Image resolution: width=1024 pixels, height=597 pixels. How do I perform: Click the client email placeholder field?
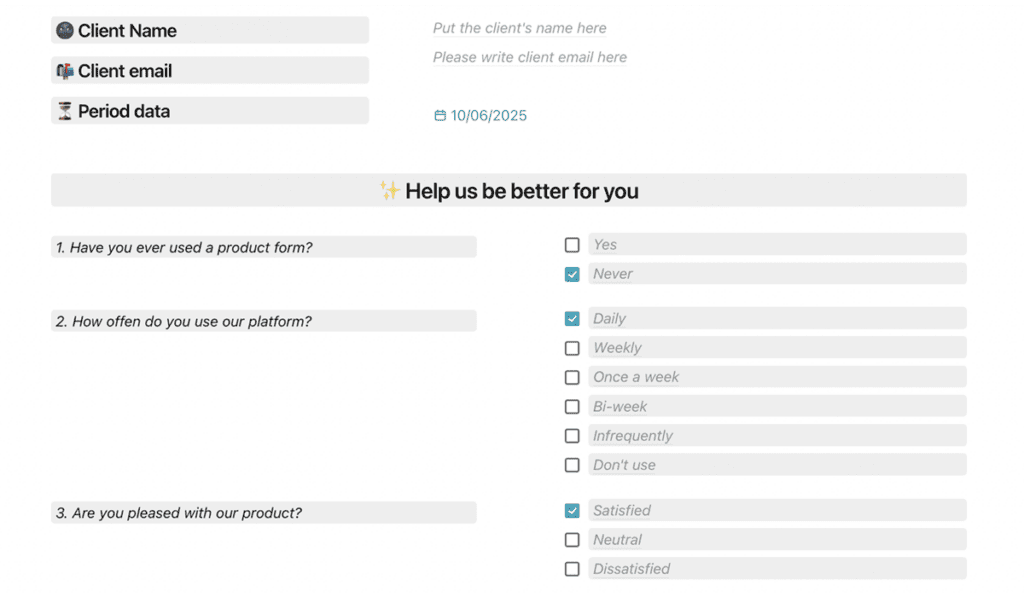[x=529, y=57]
